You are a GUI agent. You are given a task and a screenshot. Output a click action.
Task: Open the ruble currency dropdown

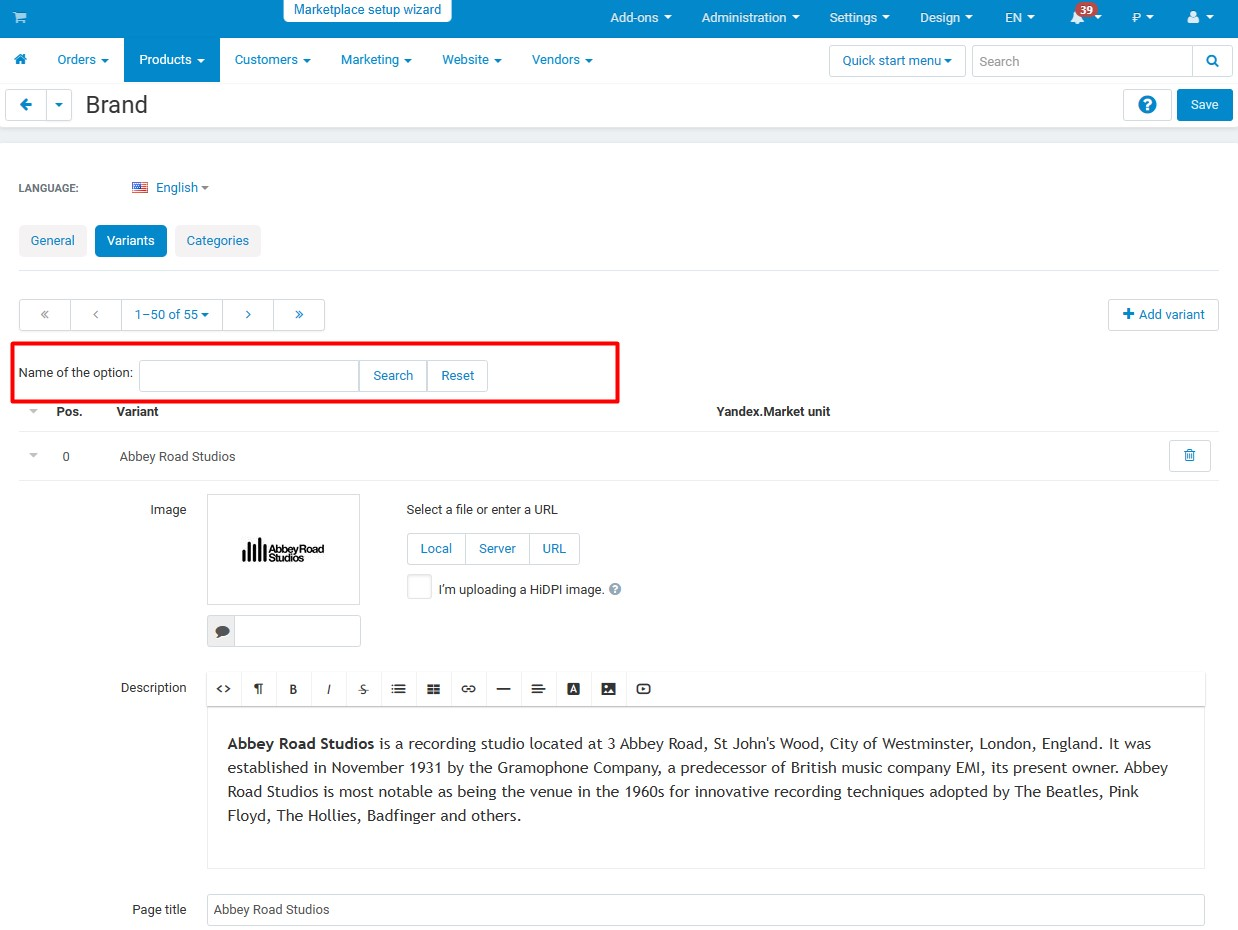[x=1142, y=18]
